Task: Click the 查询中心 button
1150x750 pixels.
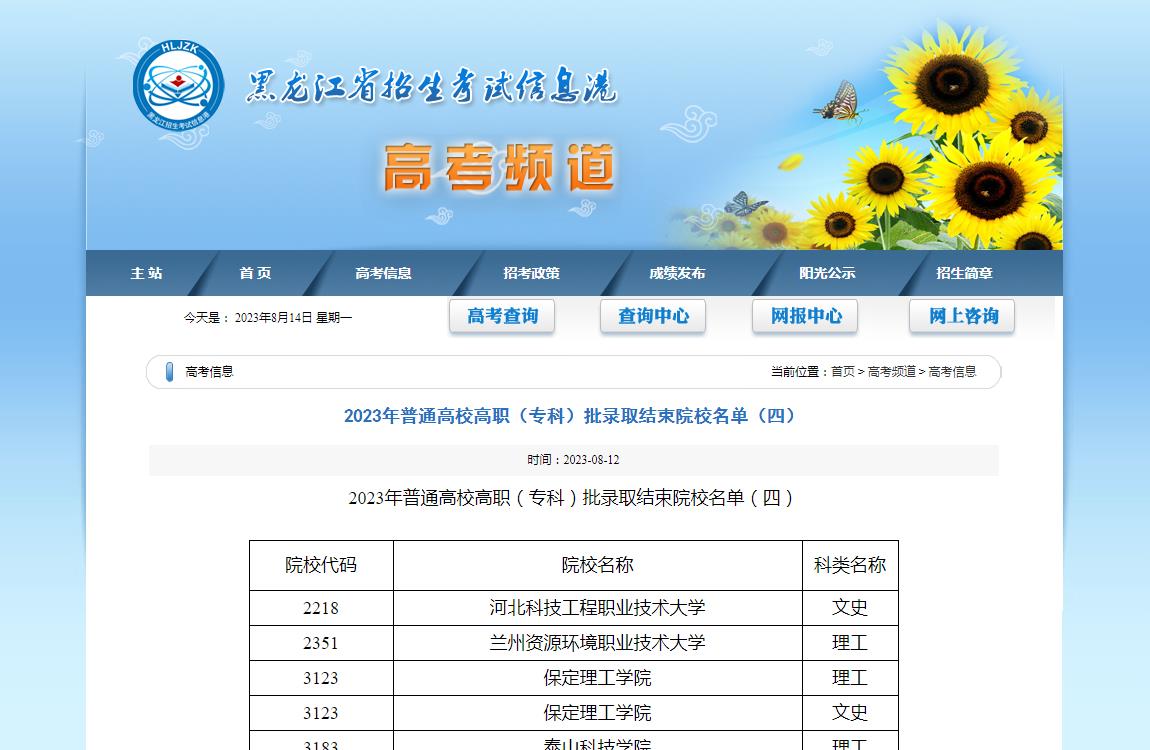Action: [653, 316]
